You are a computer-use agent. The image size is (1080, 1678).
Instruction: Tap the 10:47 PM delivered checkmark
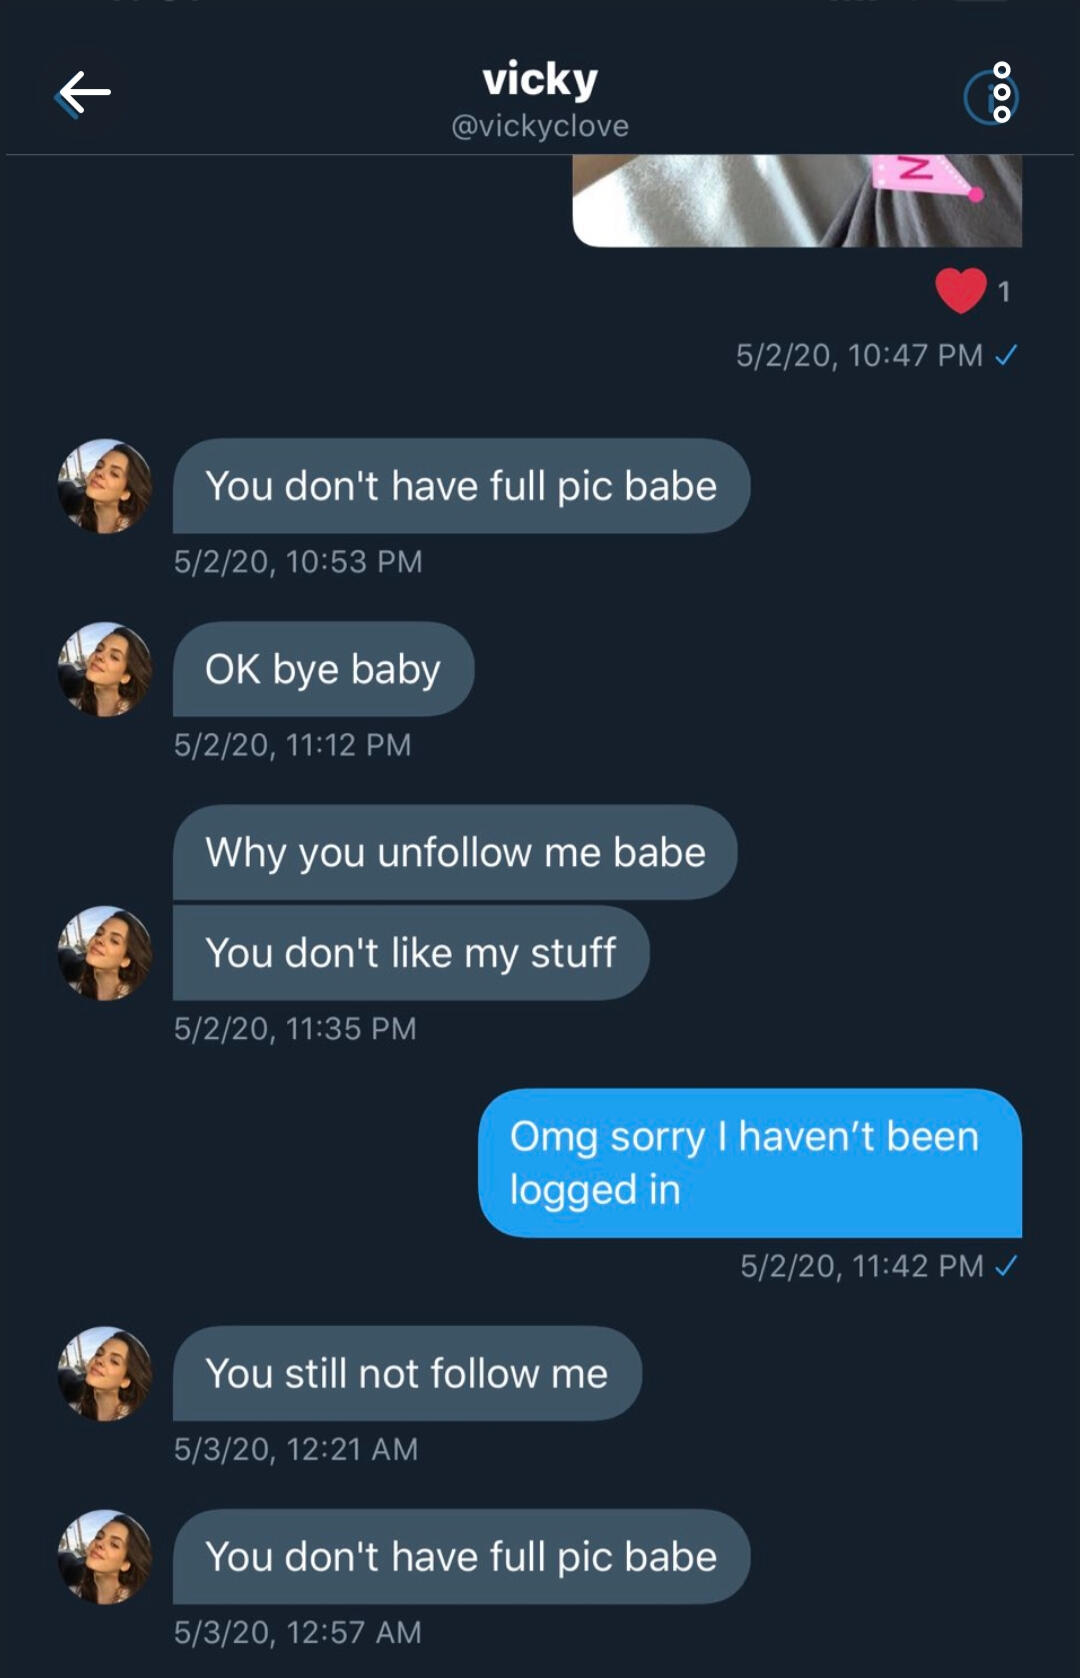(1006, 355)
